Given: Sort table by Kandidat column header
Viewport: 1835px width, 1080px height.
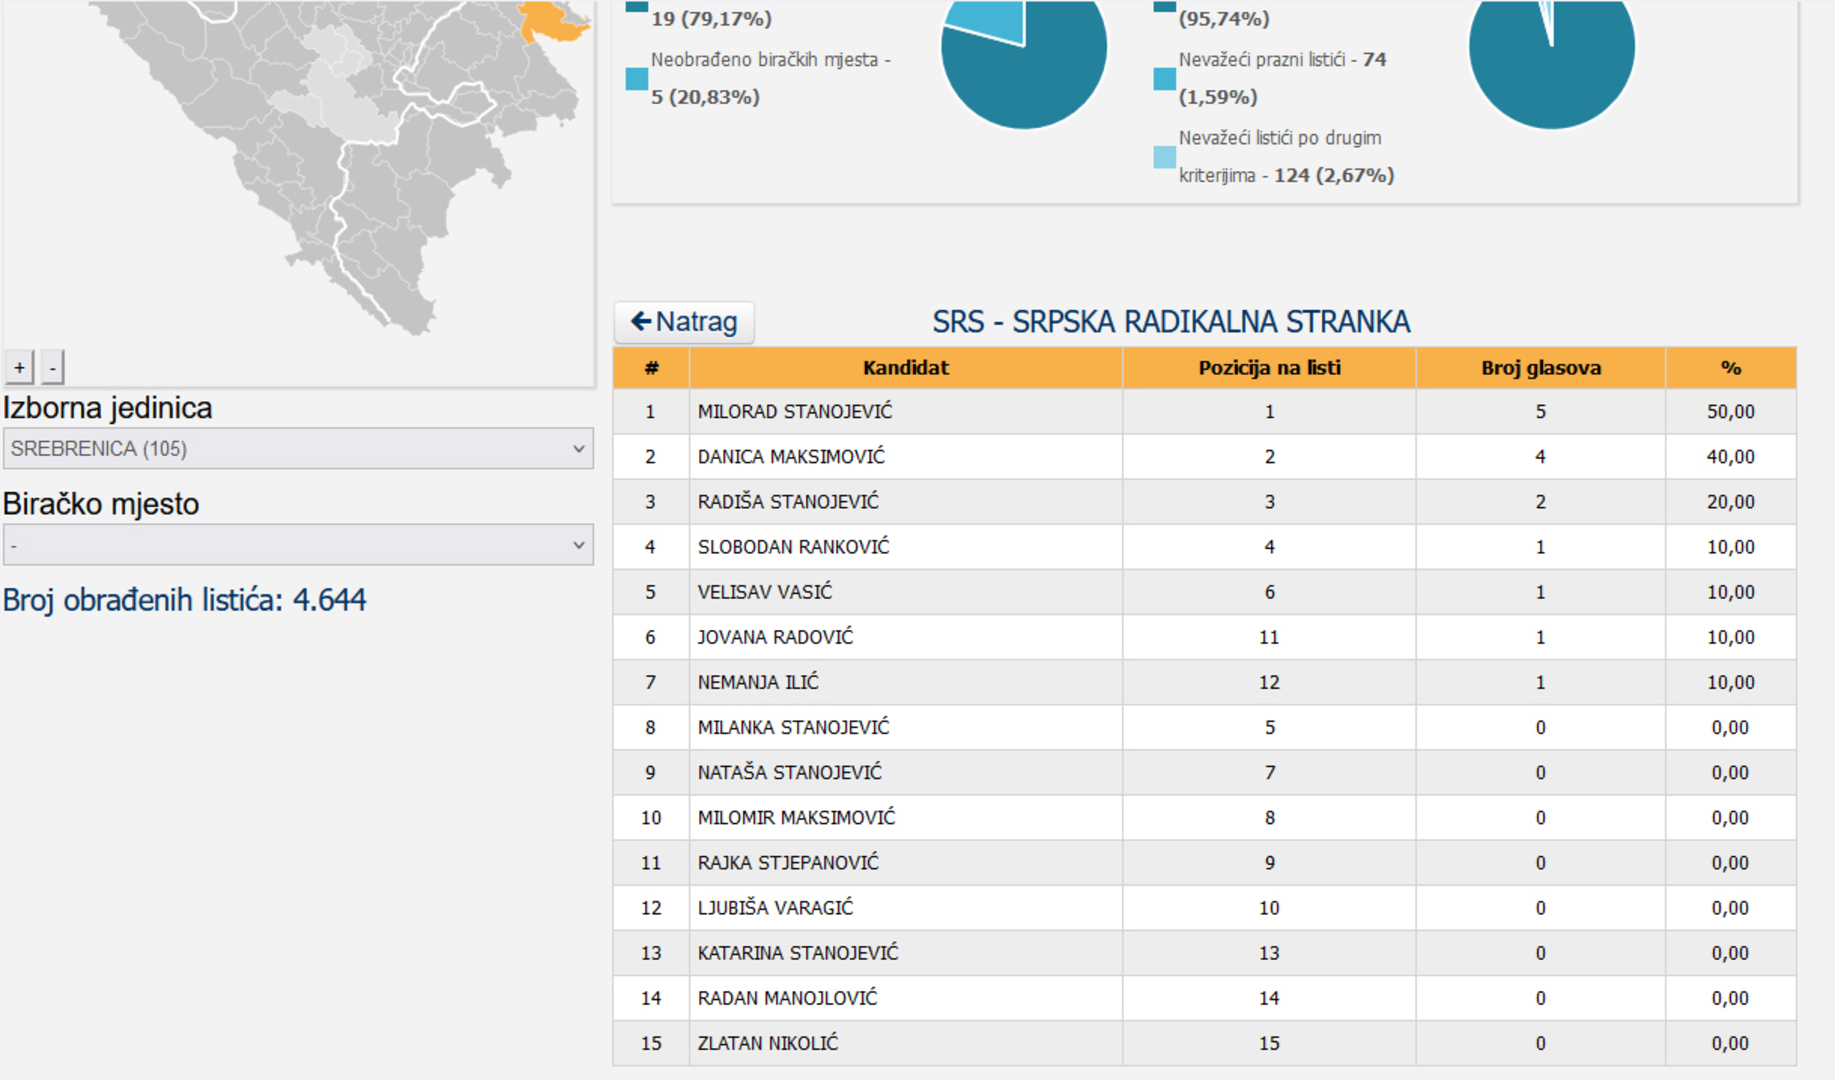Looking at the screenshot, I should coord(905,368).
